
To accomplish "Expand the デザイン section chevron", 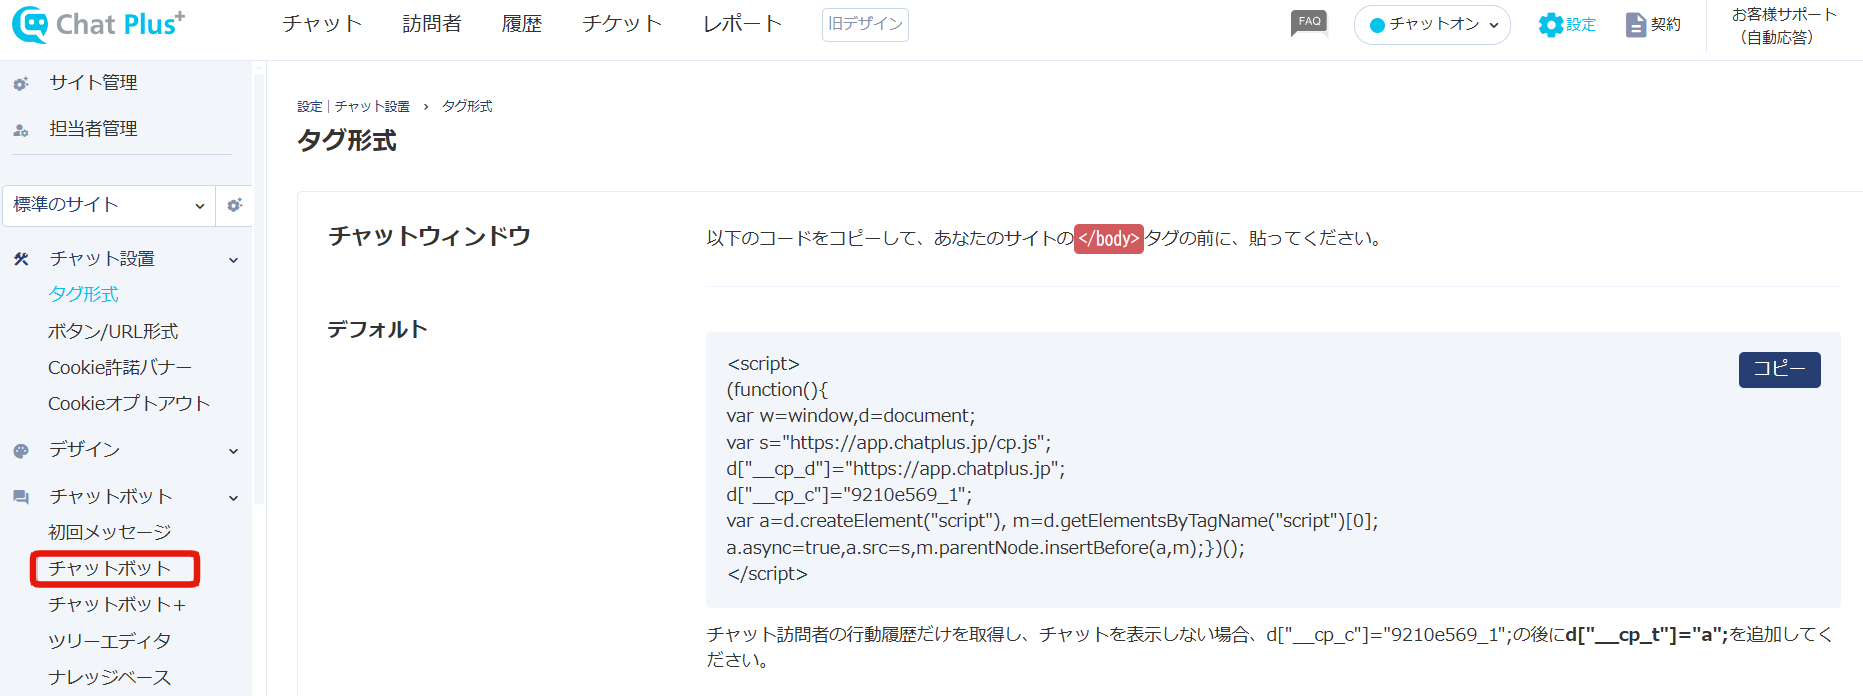I will point(233,451).
